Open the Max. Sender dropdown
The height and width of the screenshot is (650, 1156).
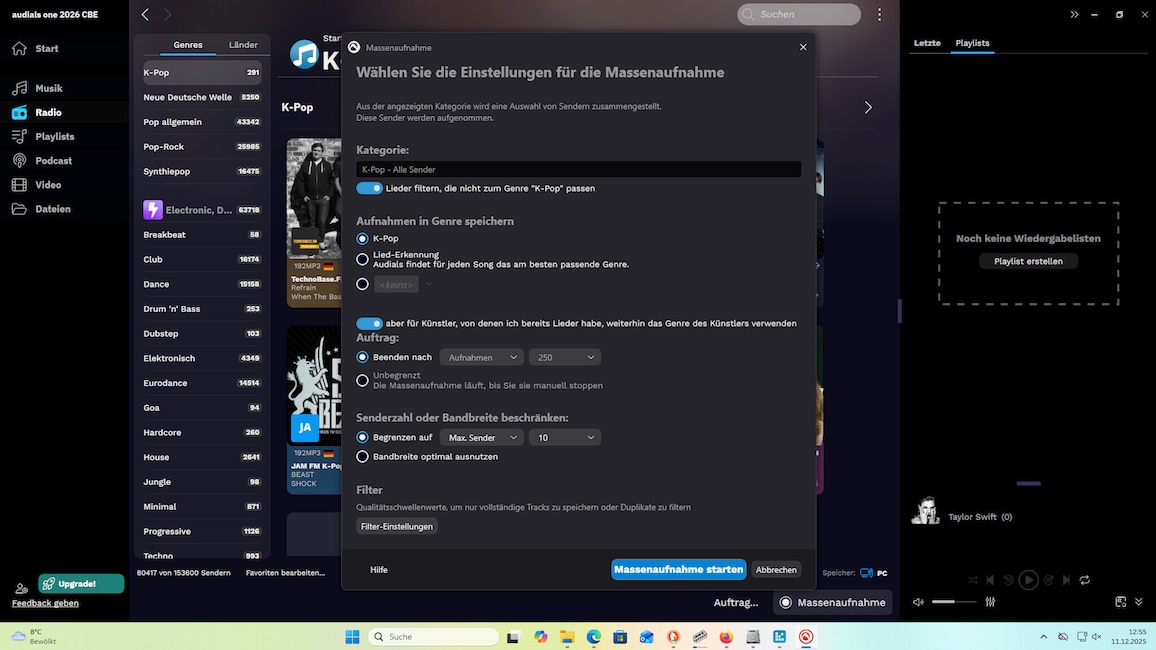click(482, 438)
